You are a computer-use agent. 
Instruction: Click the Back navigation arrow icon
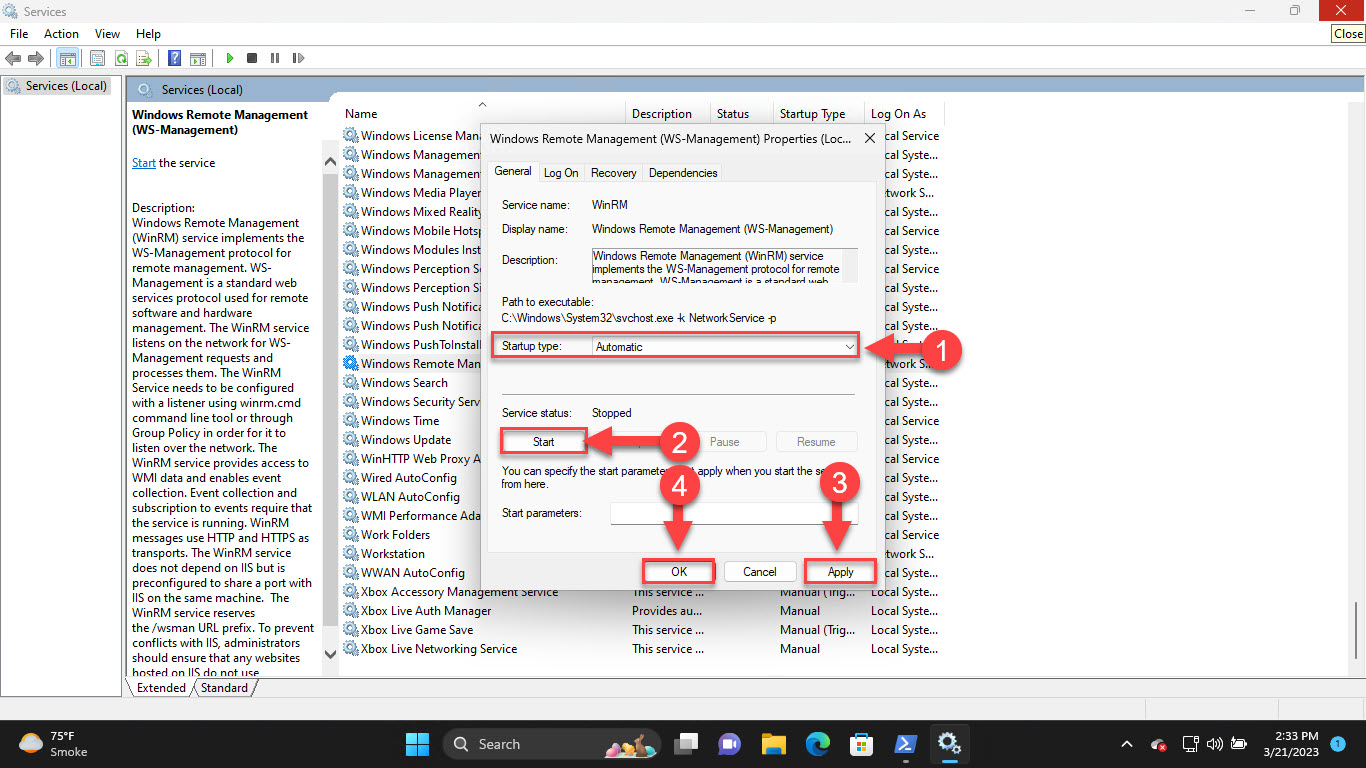(x=13, y=58)
